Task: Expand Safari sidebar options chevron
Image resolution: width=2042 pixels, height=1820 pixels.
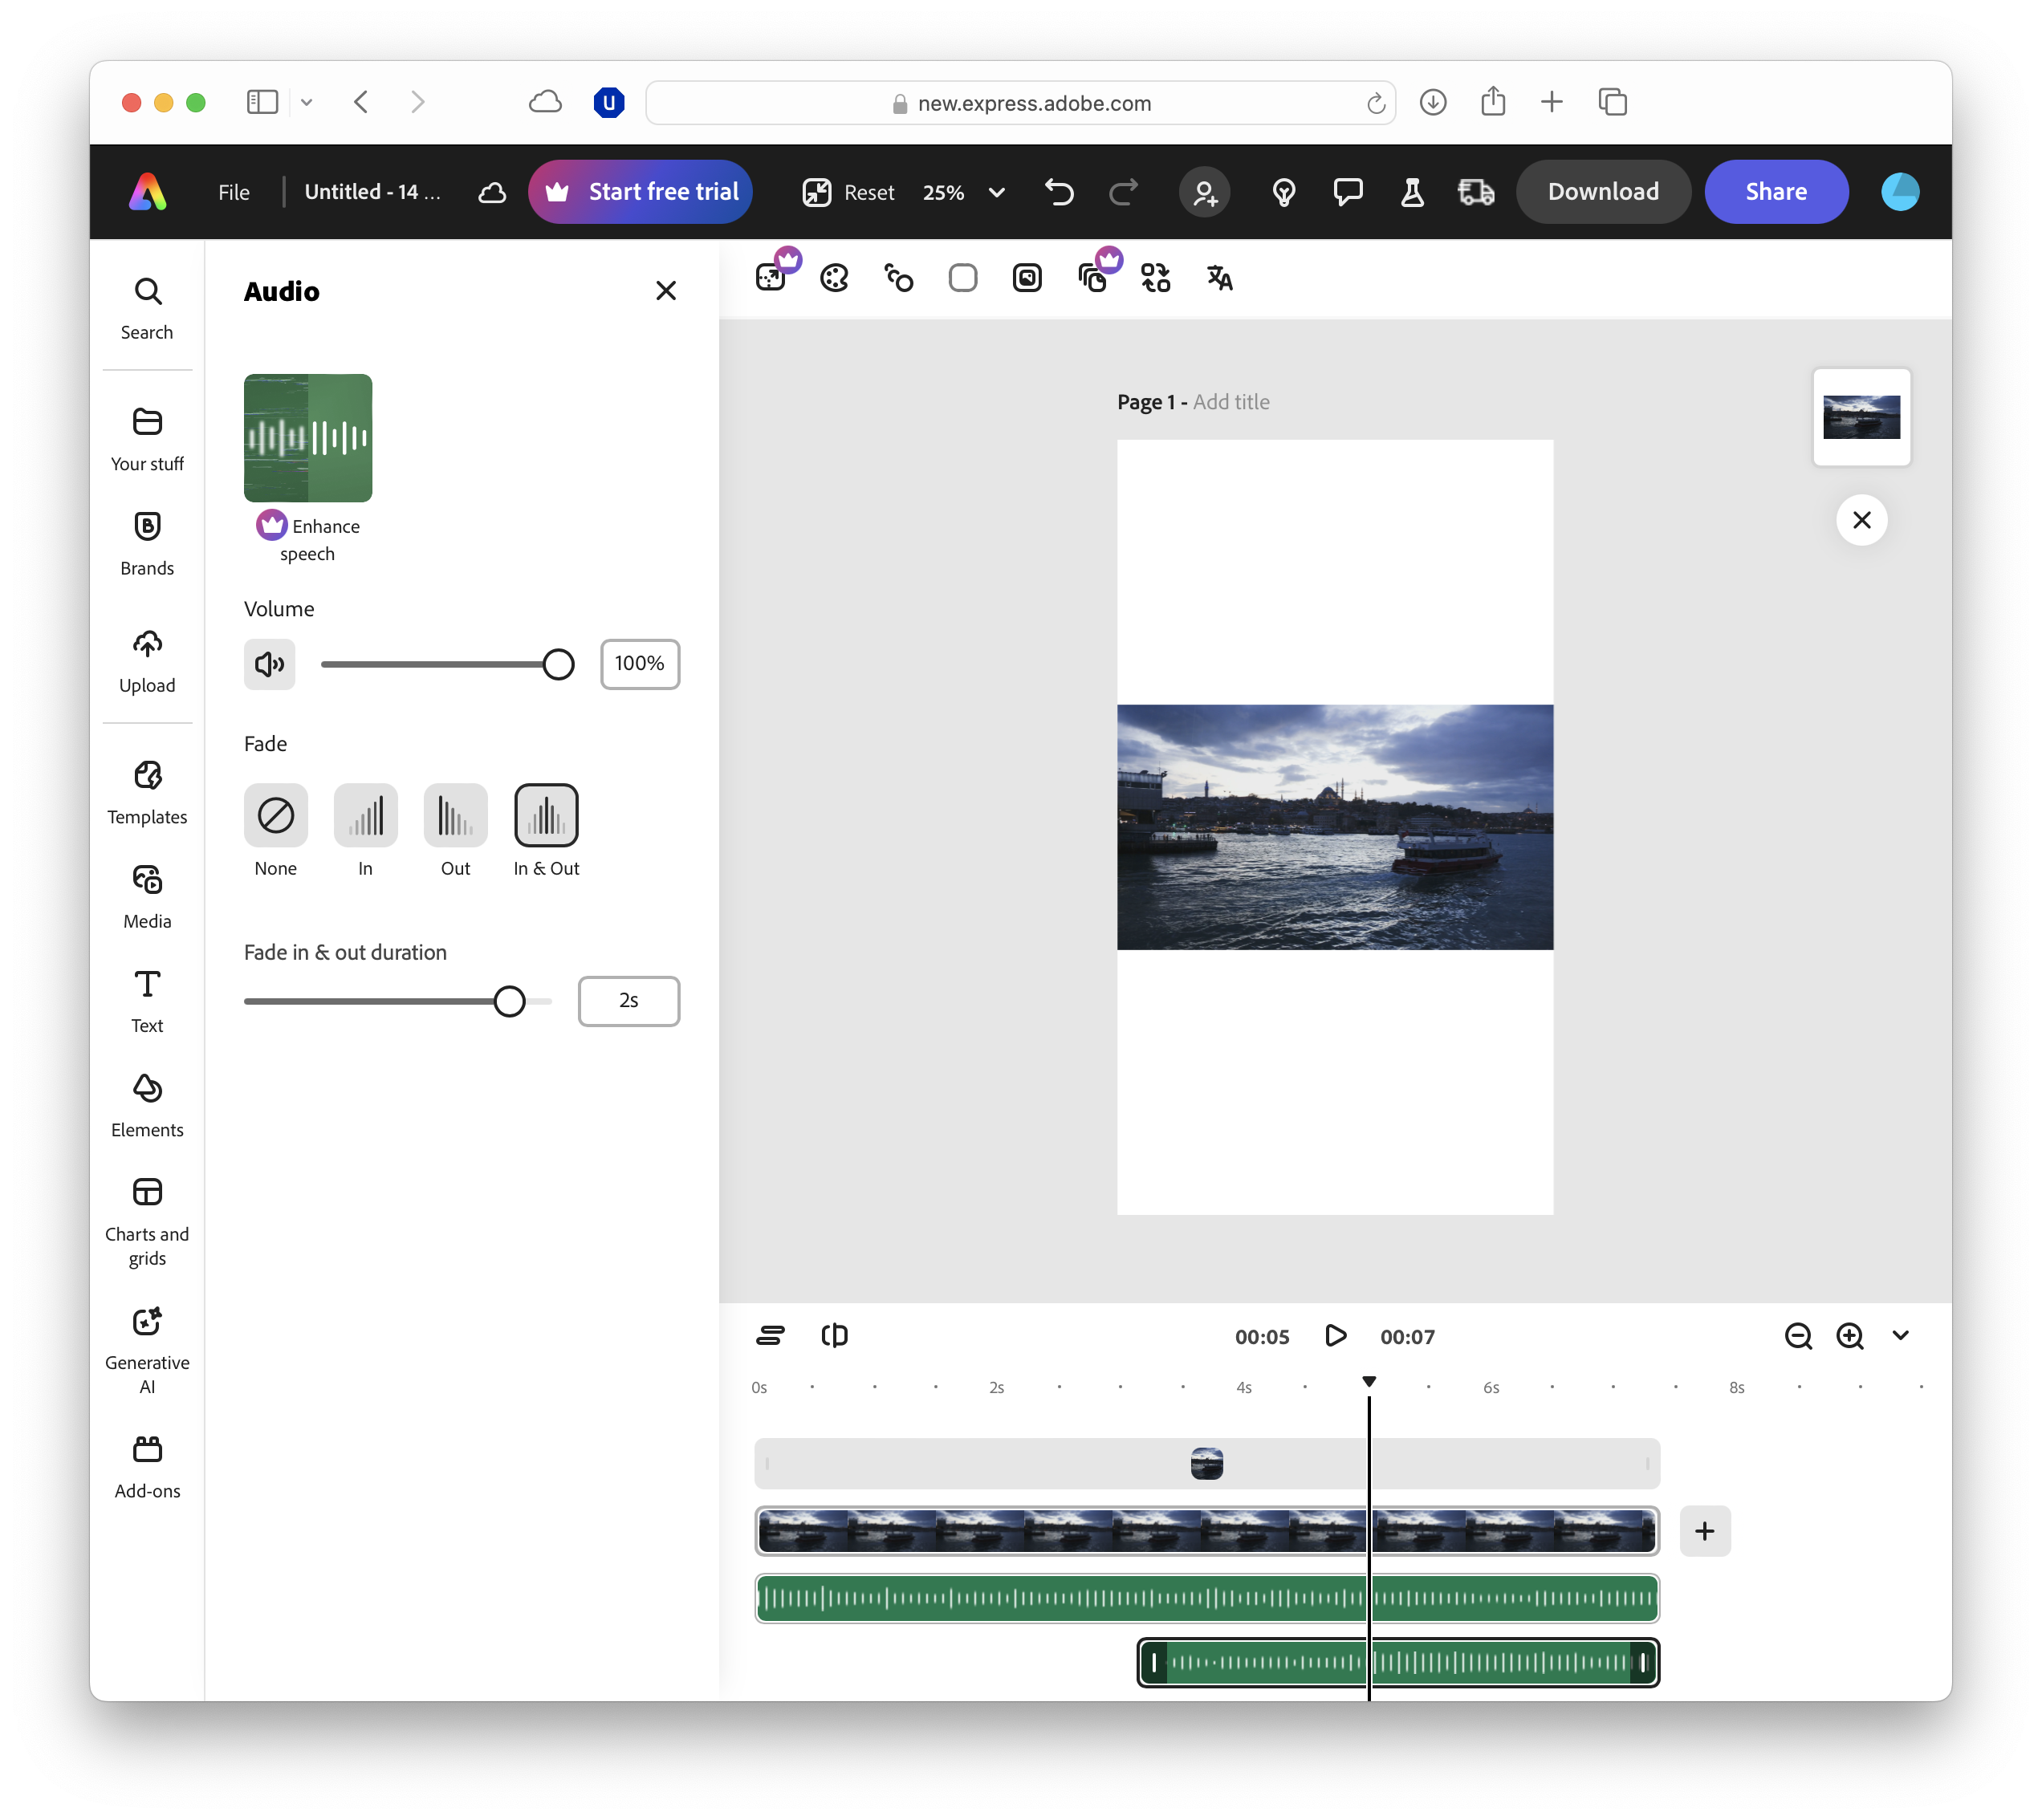Action: 306,102
